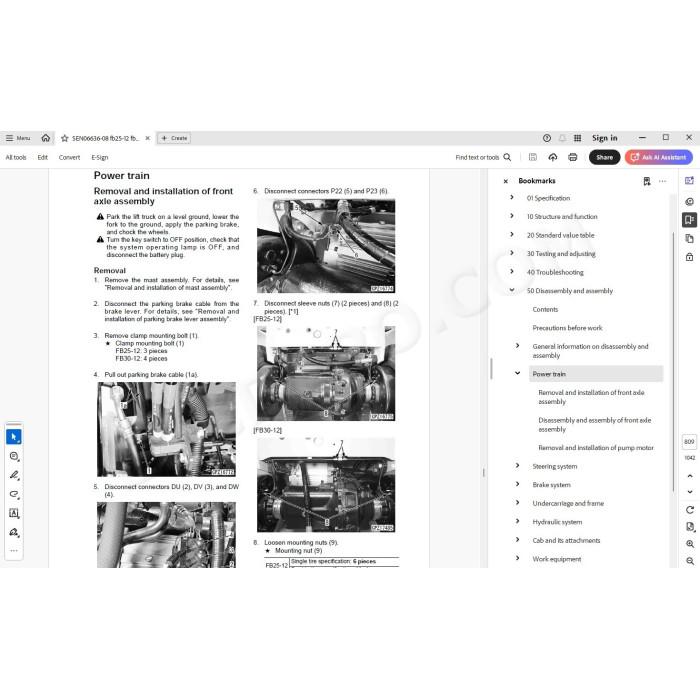
Task: Open the Convert menu
Action: pyautogui.click(x=69, y=157)
